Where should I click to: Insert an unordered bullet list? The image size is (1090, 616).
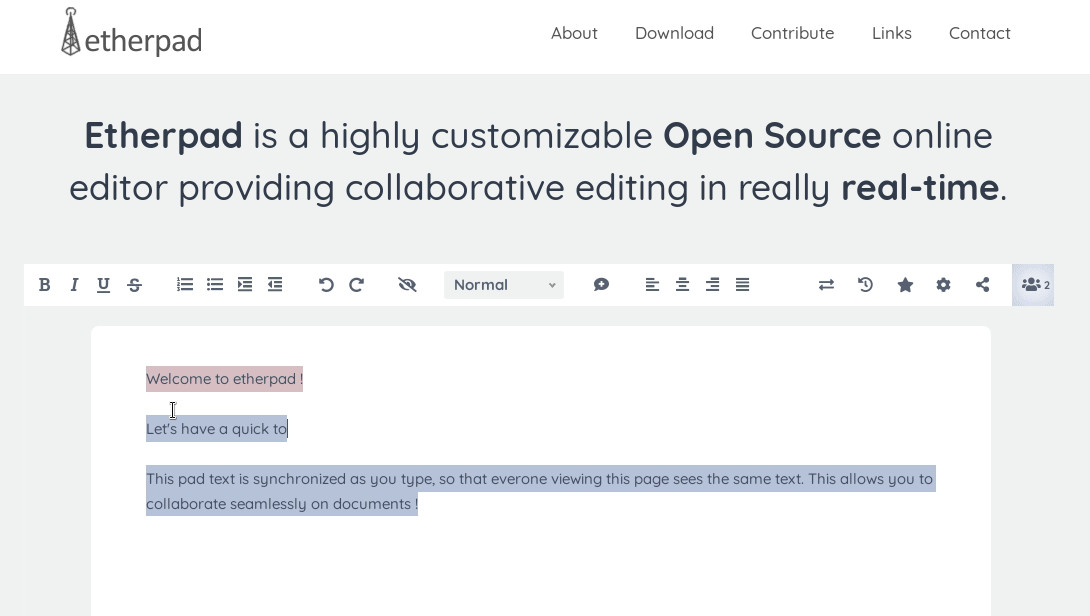pos(215,285)
